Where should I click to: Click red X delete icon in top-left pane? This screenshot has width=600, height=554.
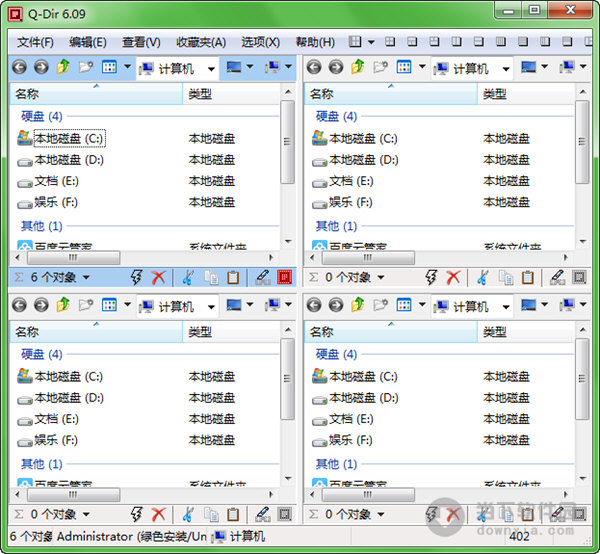point(158,277)
